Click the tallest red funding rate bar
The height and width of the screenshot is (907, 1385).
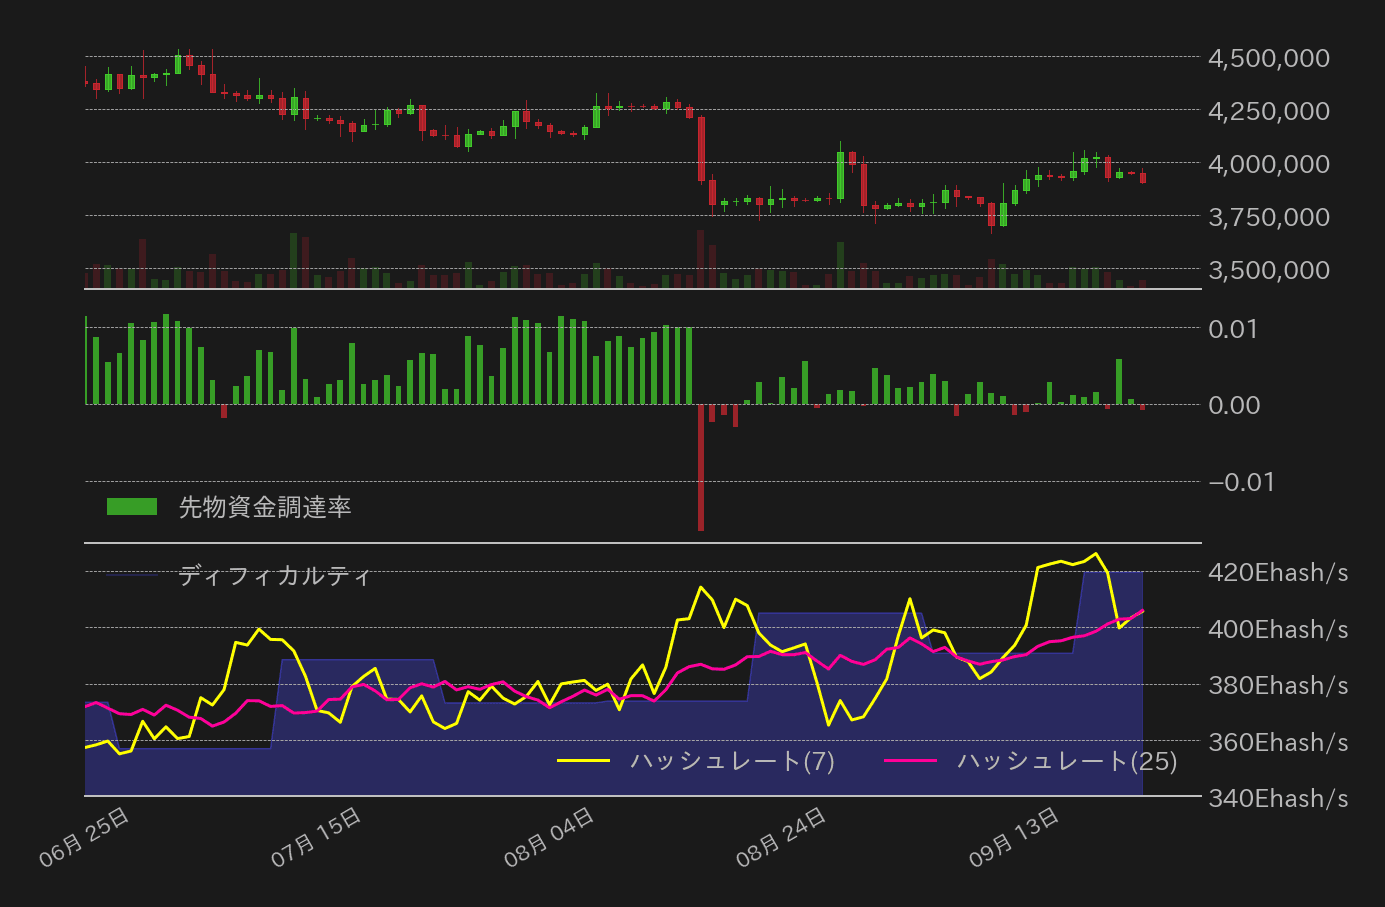[x=701, y=470]
